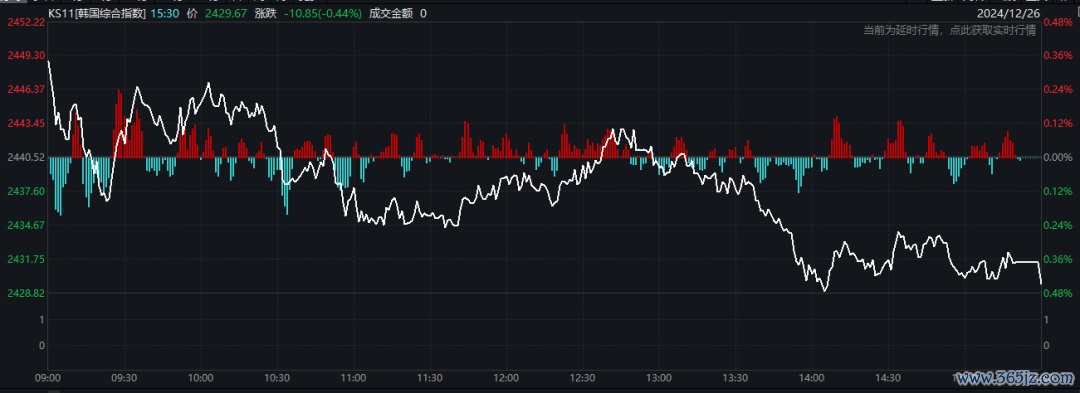Image resolution: width=1080 pixels, height=393 pixels.
Task: Click the real-time quotes notice link
Action: [950, 30]
